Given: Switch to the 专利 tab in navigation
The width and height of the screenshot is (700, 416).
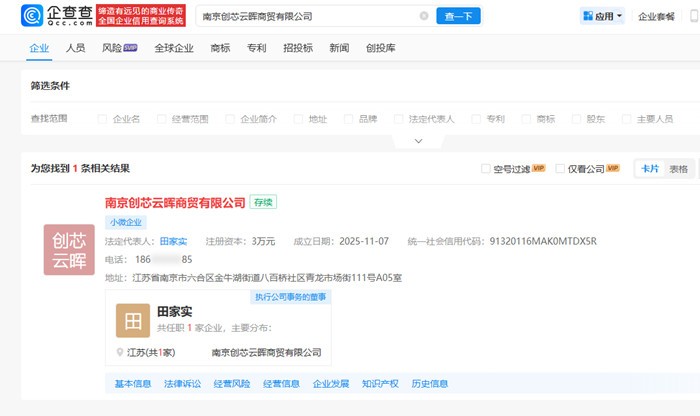Looking at the screenshot, I should [x=257, y=48].
